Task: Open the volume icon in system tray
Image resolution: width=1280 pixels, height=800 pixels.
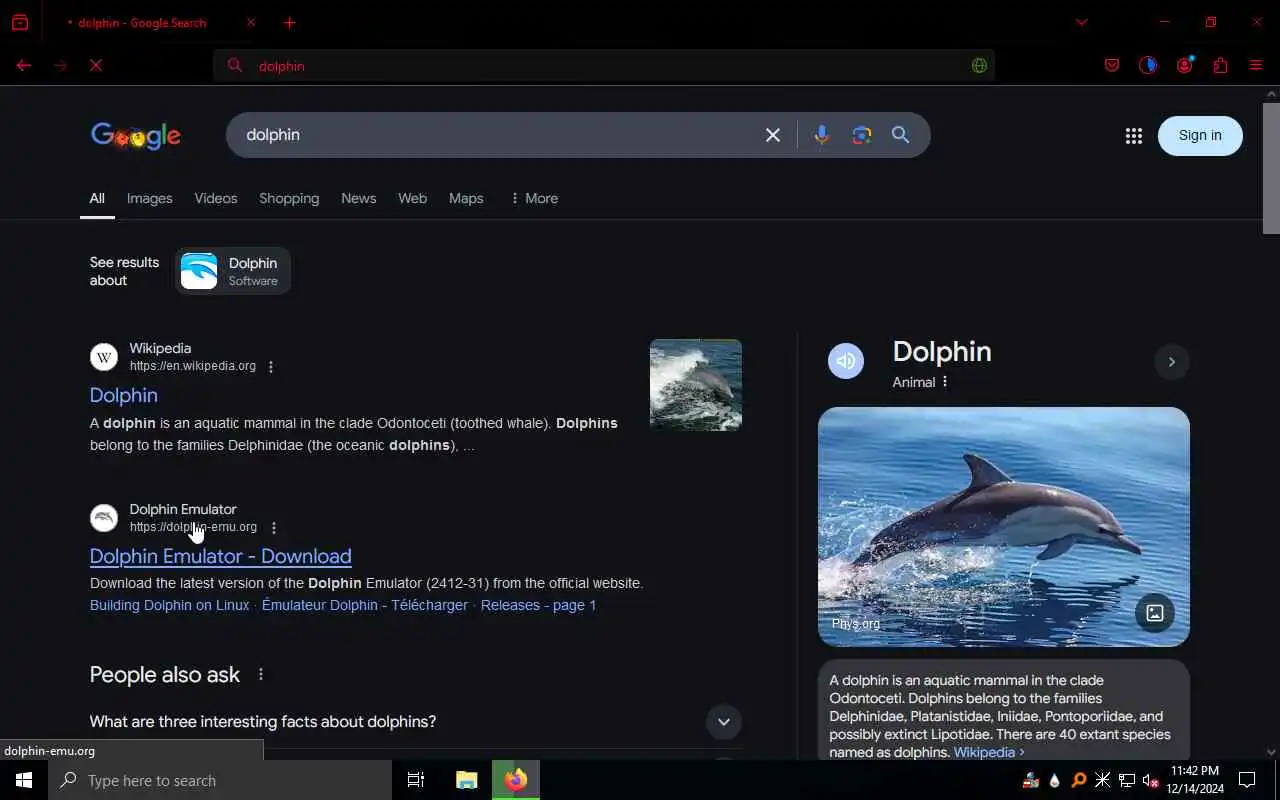Action: point(1150,781)
